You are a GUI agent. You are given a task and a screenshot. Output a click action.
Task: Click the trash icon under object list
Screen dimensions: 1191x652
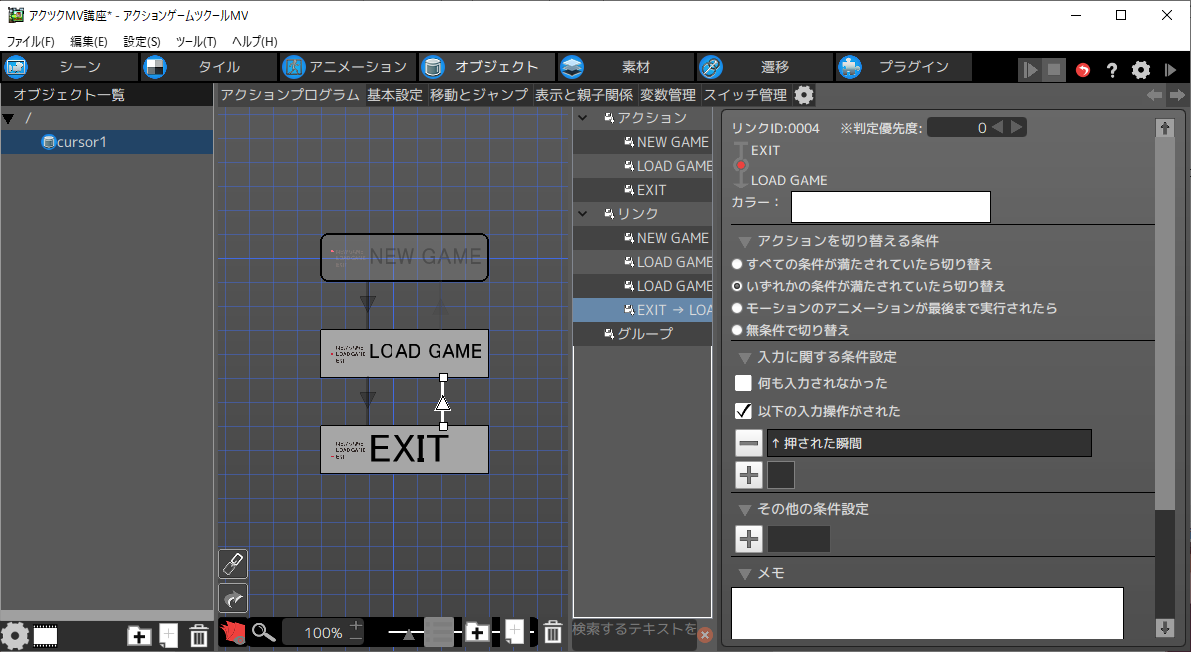tap(199, 635)
